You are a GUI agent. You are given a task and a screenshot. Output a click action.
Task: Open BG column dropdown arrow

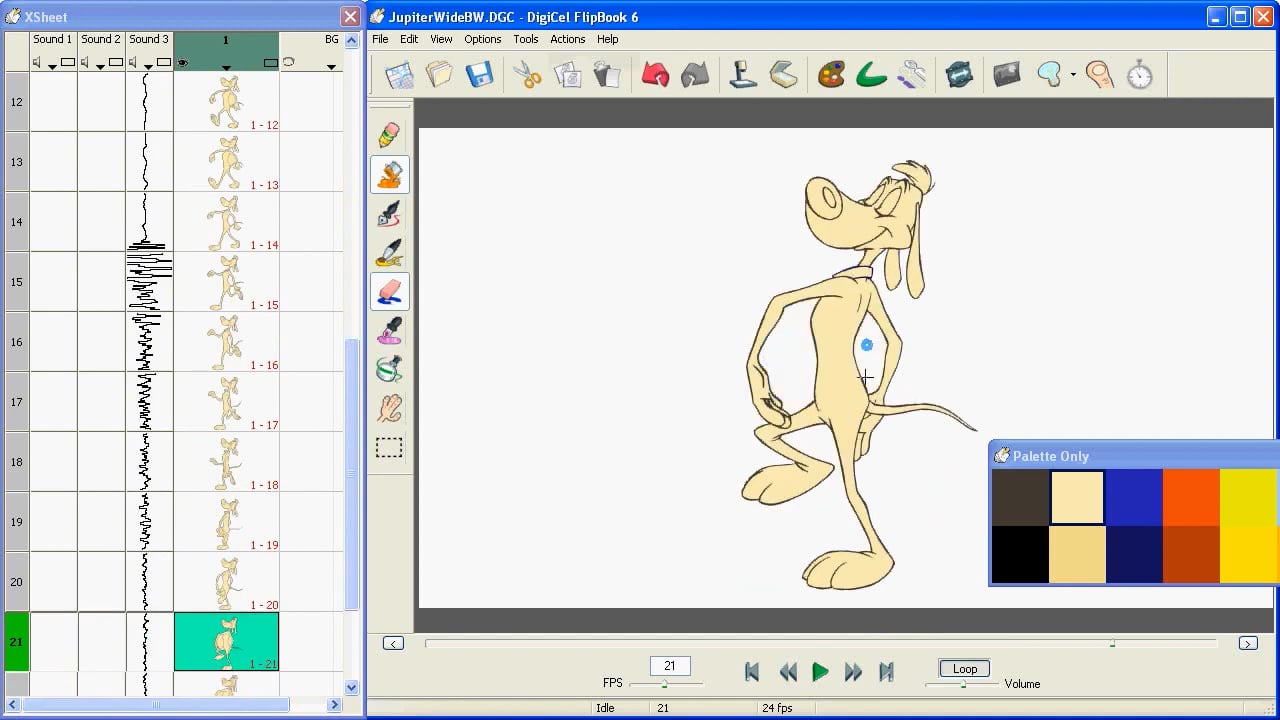point(331,67)
